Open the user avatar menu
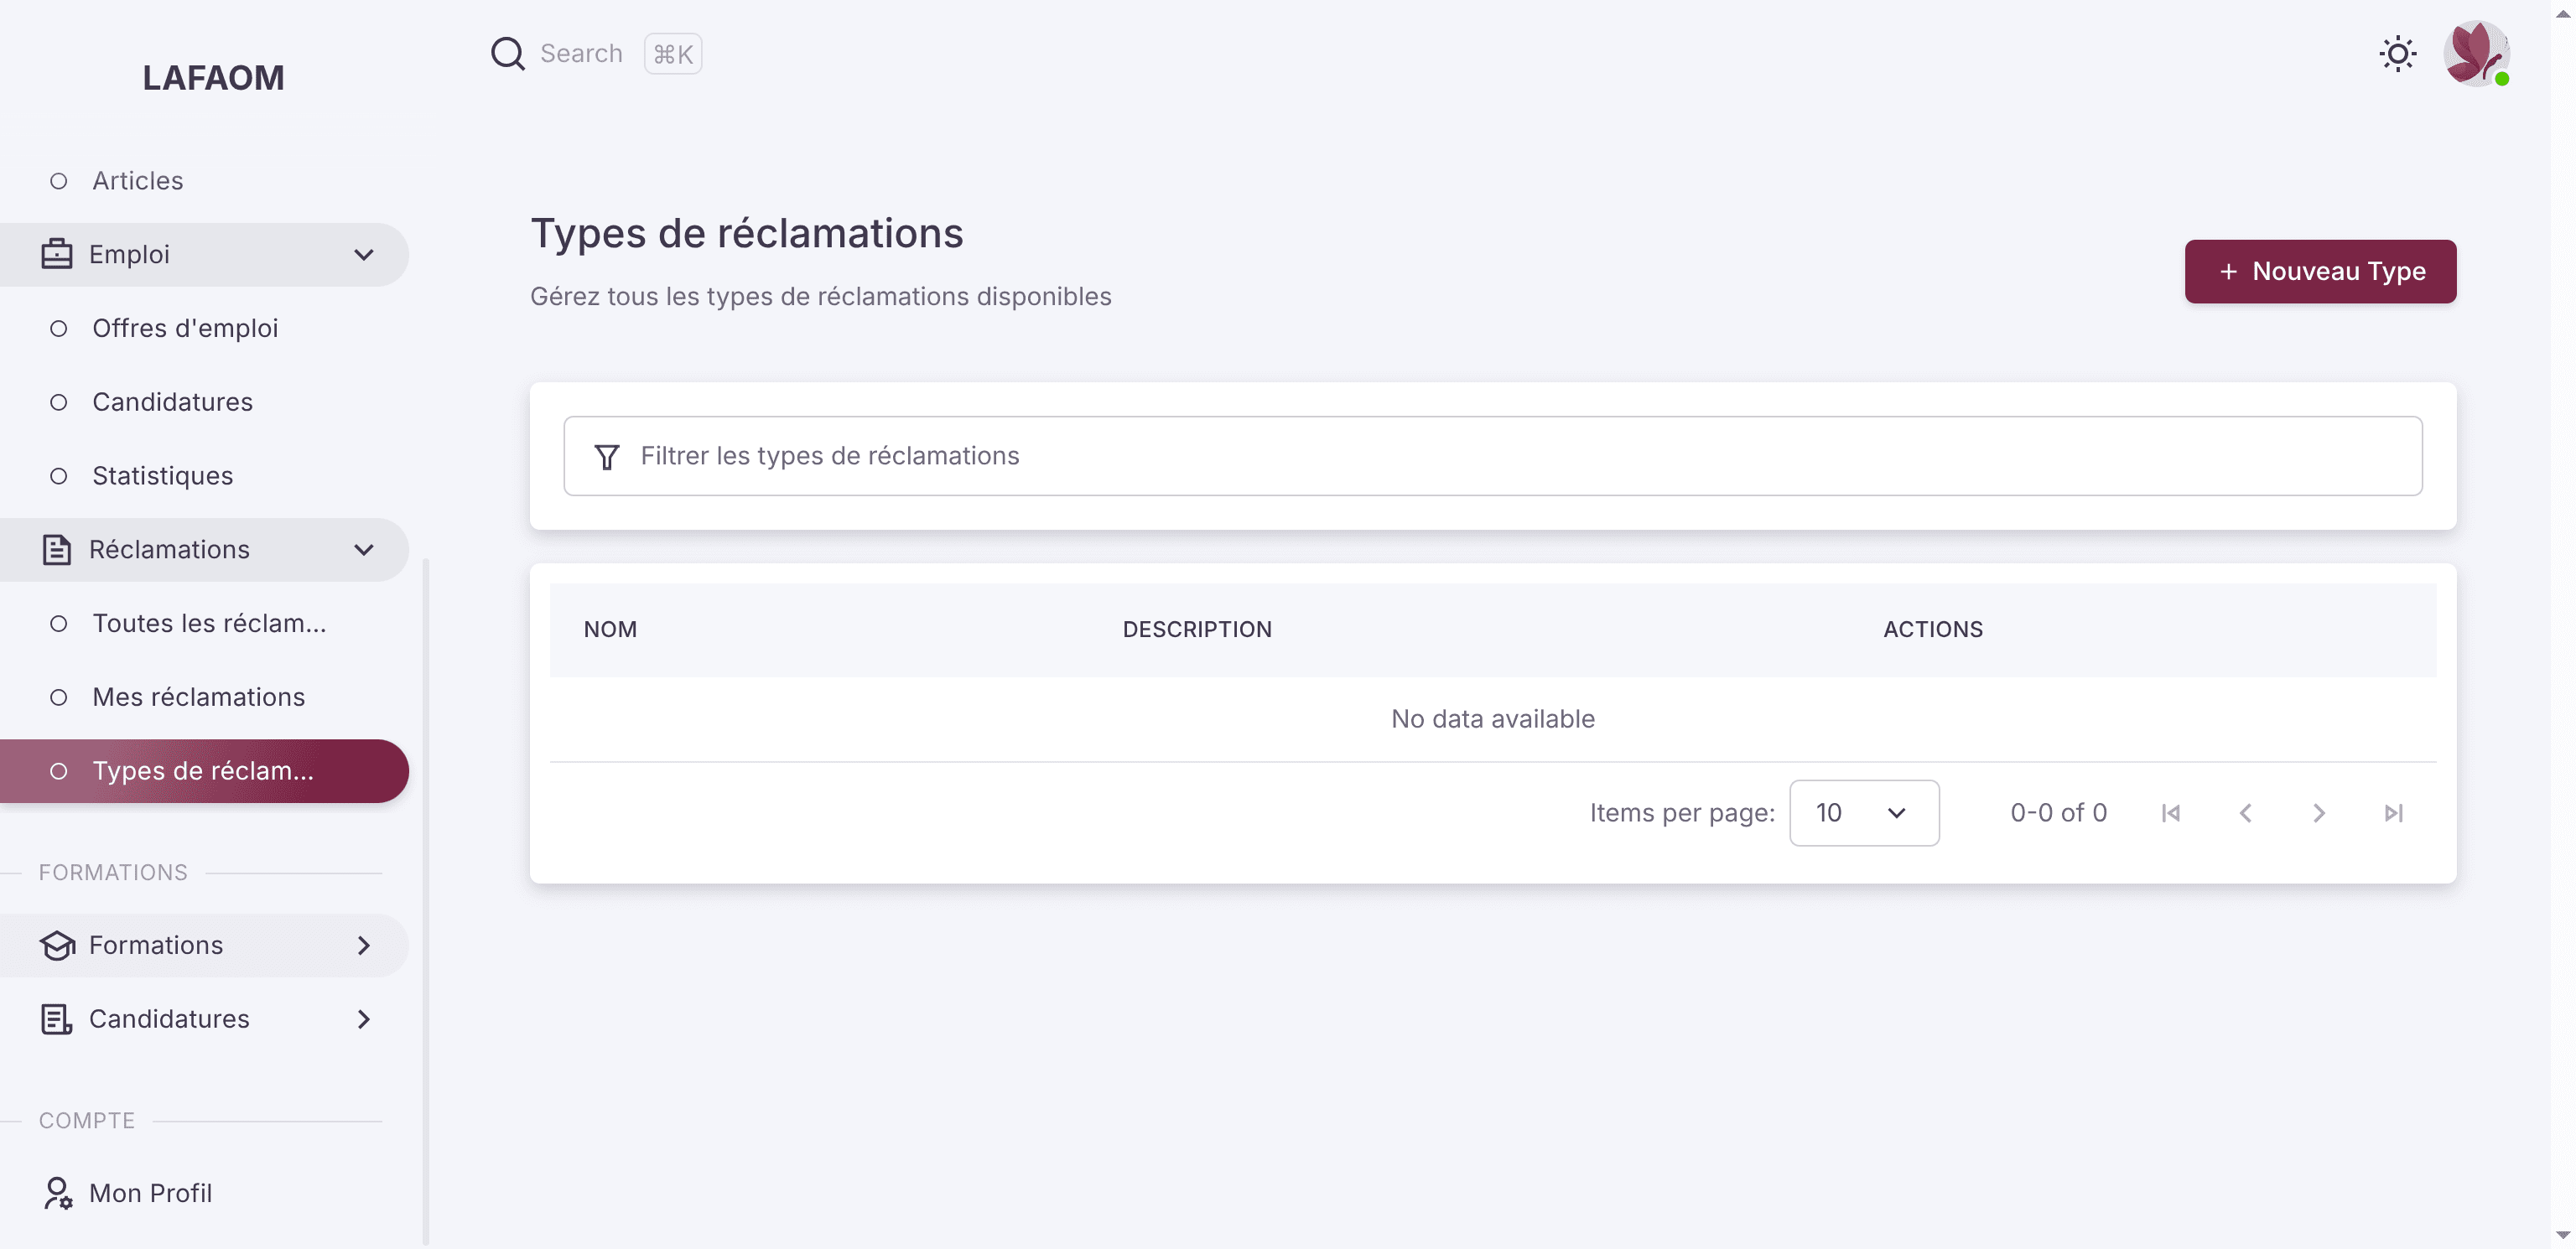This screenshot has height=1249, width=2576. (2476, 53)
